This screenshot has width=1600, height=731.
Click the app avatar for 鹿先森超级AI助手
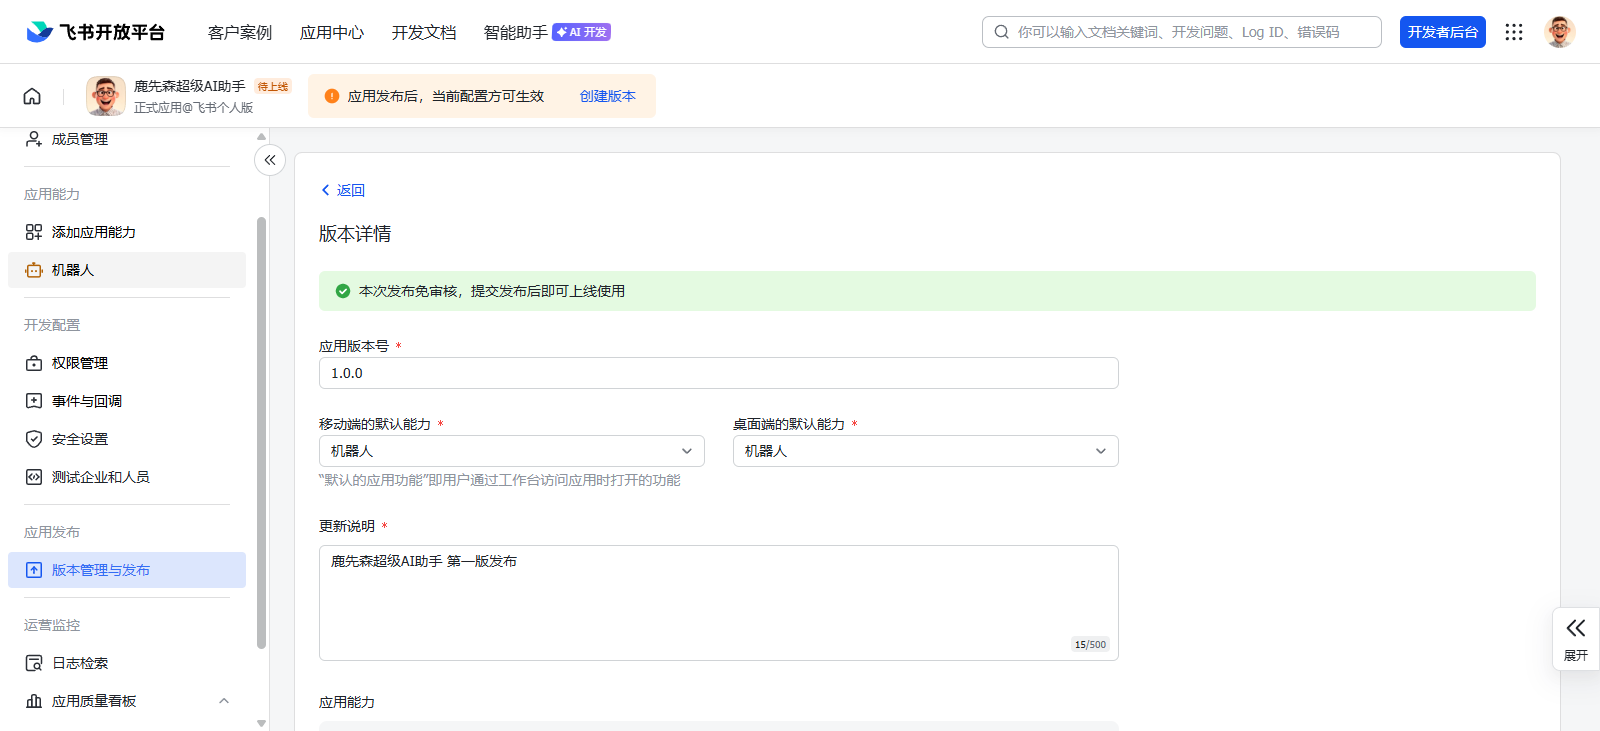pos(106,96)
